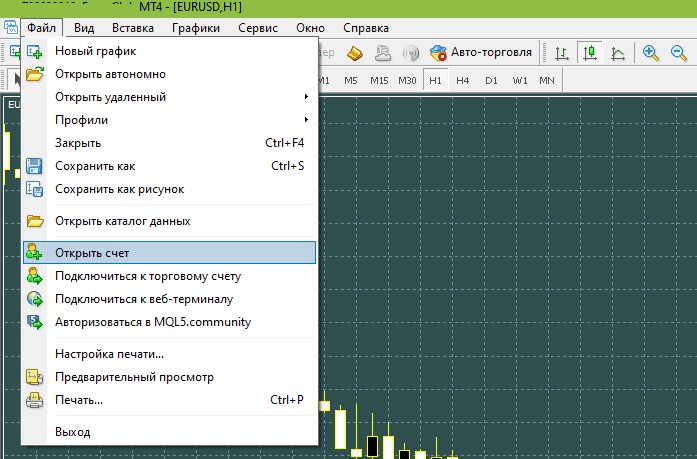
Task: Expand Открыть удаленный submenu
Action: tap(169, 97)
